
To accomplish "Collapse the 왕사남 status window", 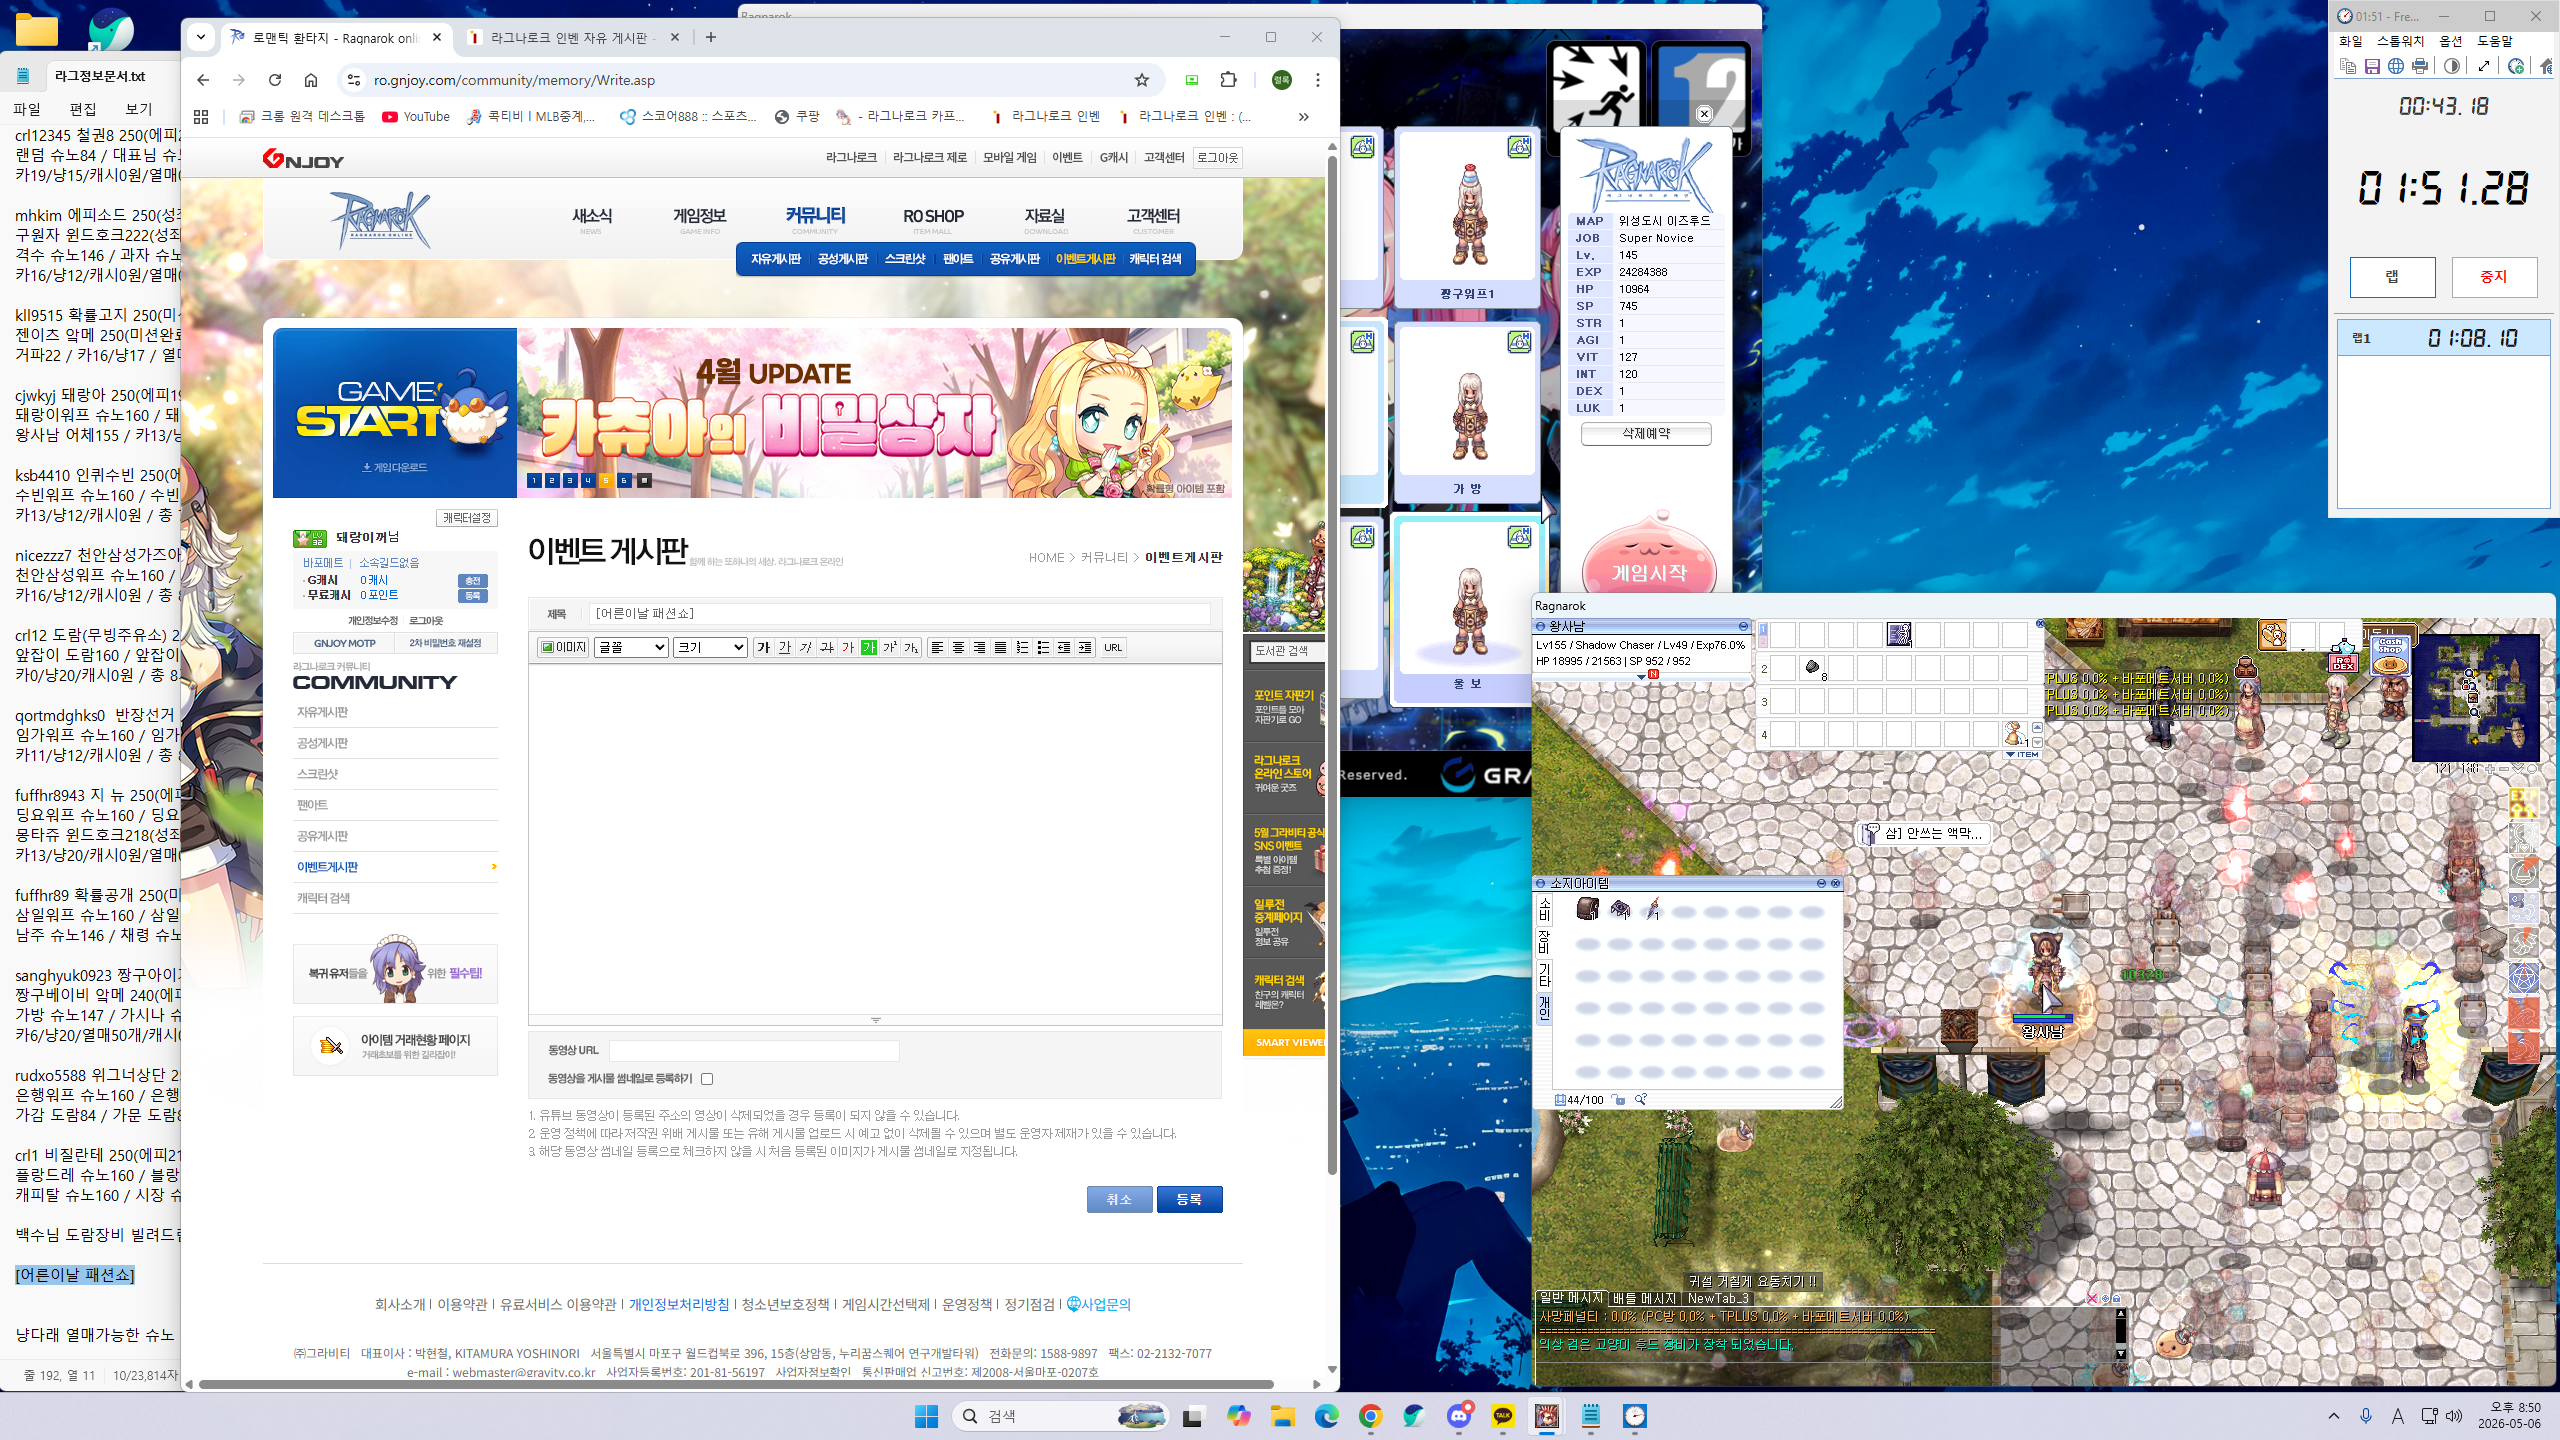I will click(1743, 626).
